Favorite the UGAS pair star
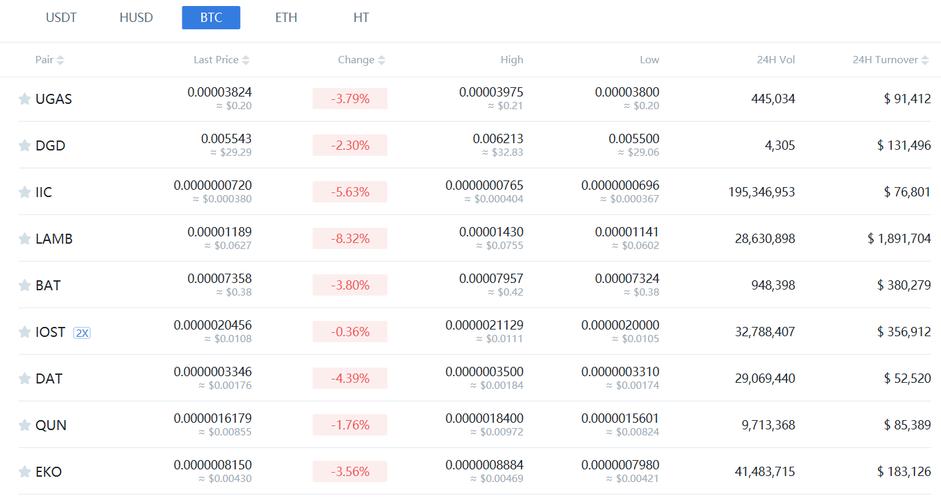The image size is (941, 500). point(25,99)
